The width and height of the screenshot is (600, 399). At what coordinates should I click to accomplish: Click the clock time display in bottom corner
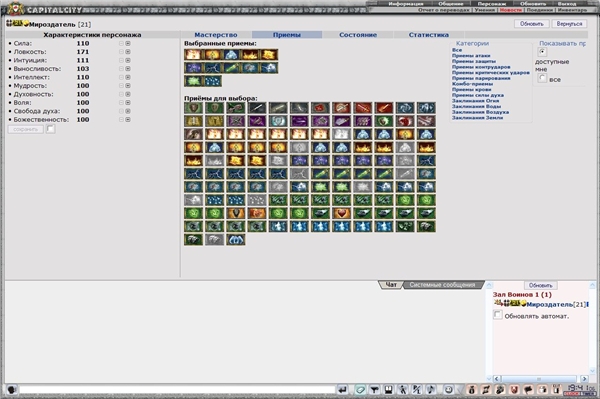(580, 388)
